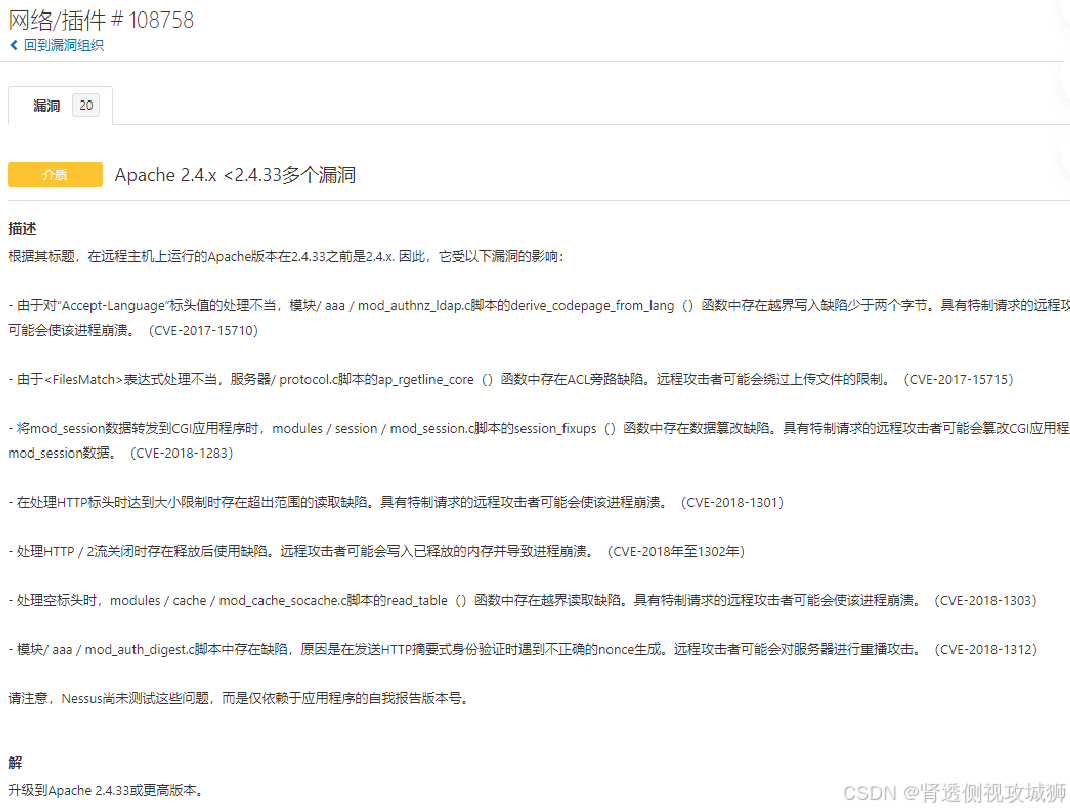Click the line 升级到Apache 2.4.33或更高版本
The image size is (1070, 810).
point(106,790)
